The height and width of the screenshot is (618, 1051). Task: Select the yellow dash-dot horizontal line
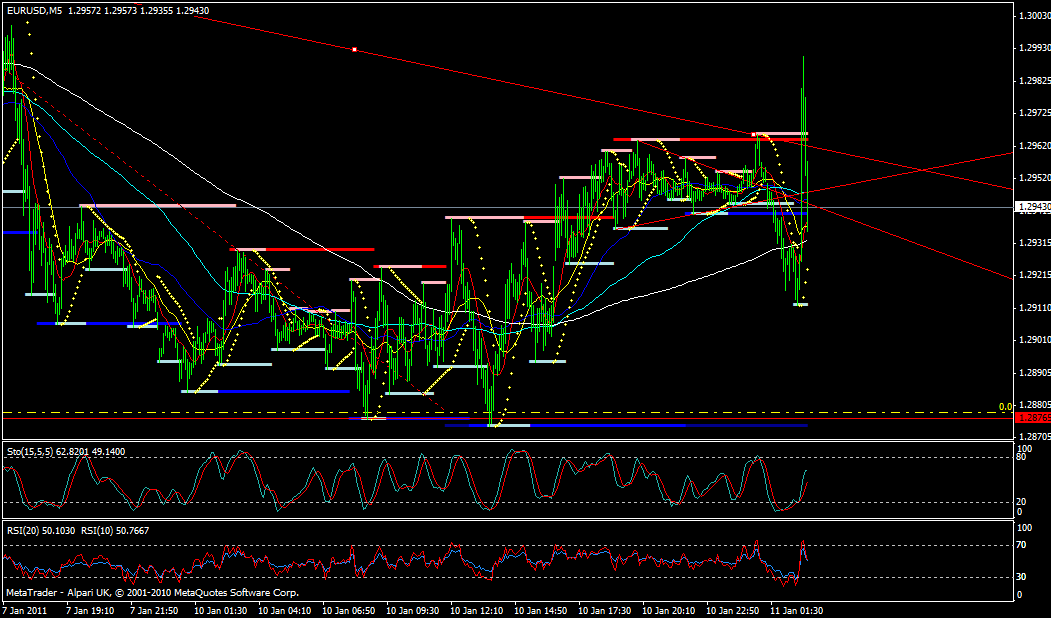point(500,412)
